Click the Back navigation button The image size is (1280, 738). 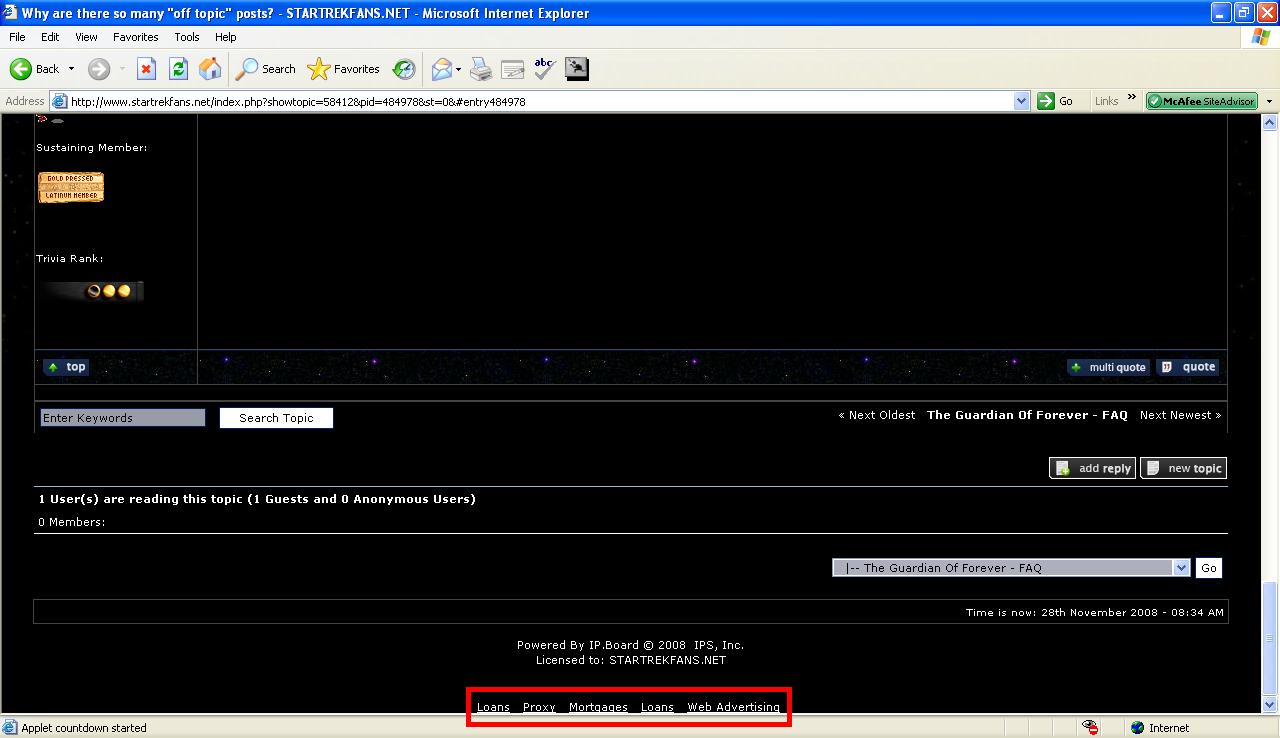point(35,69)
